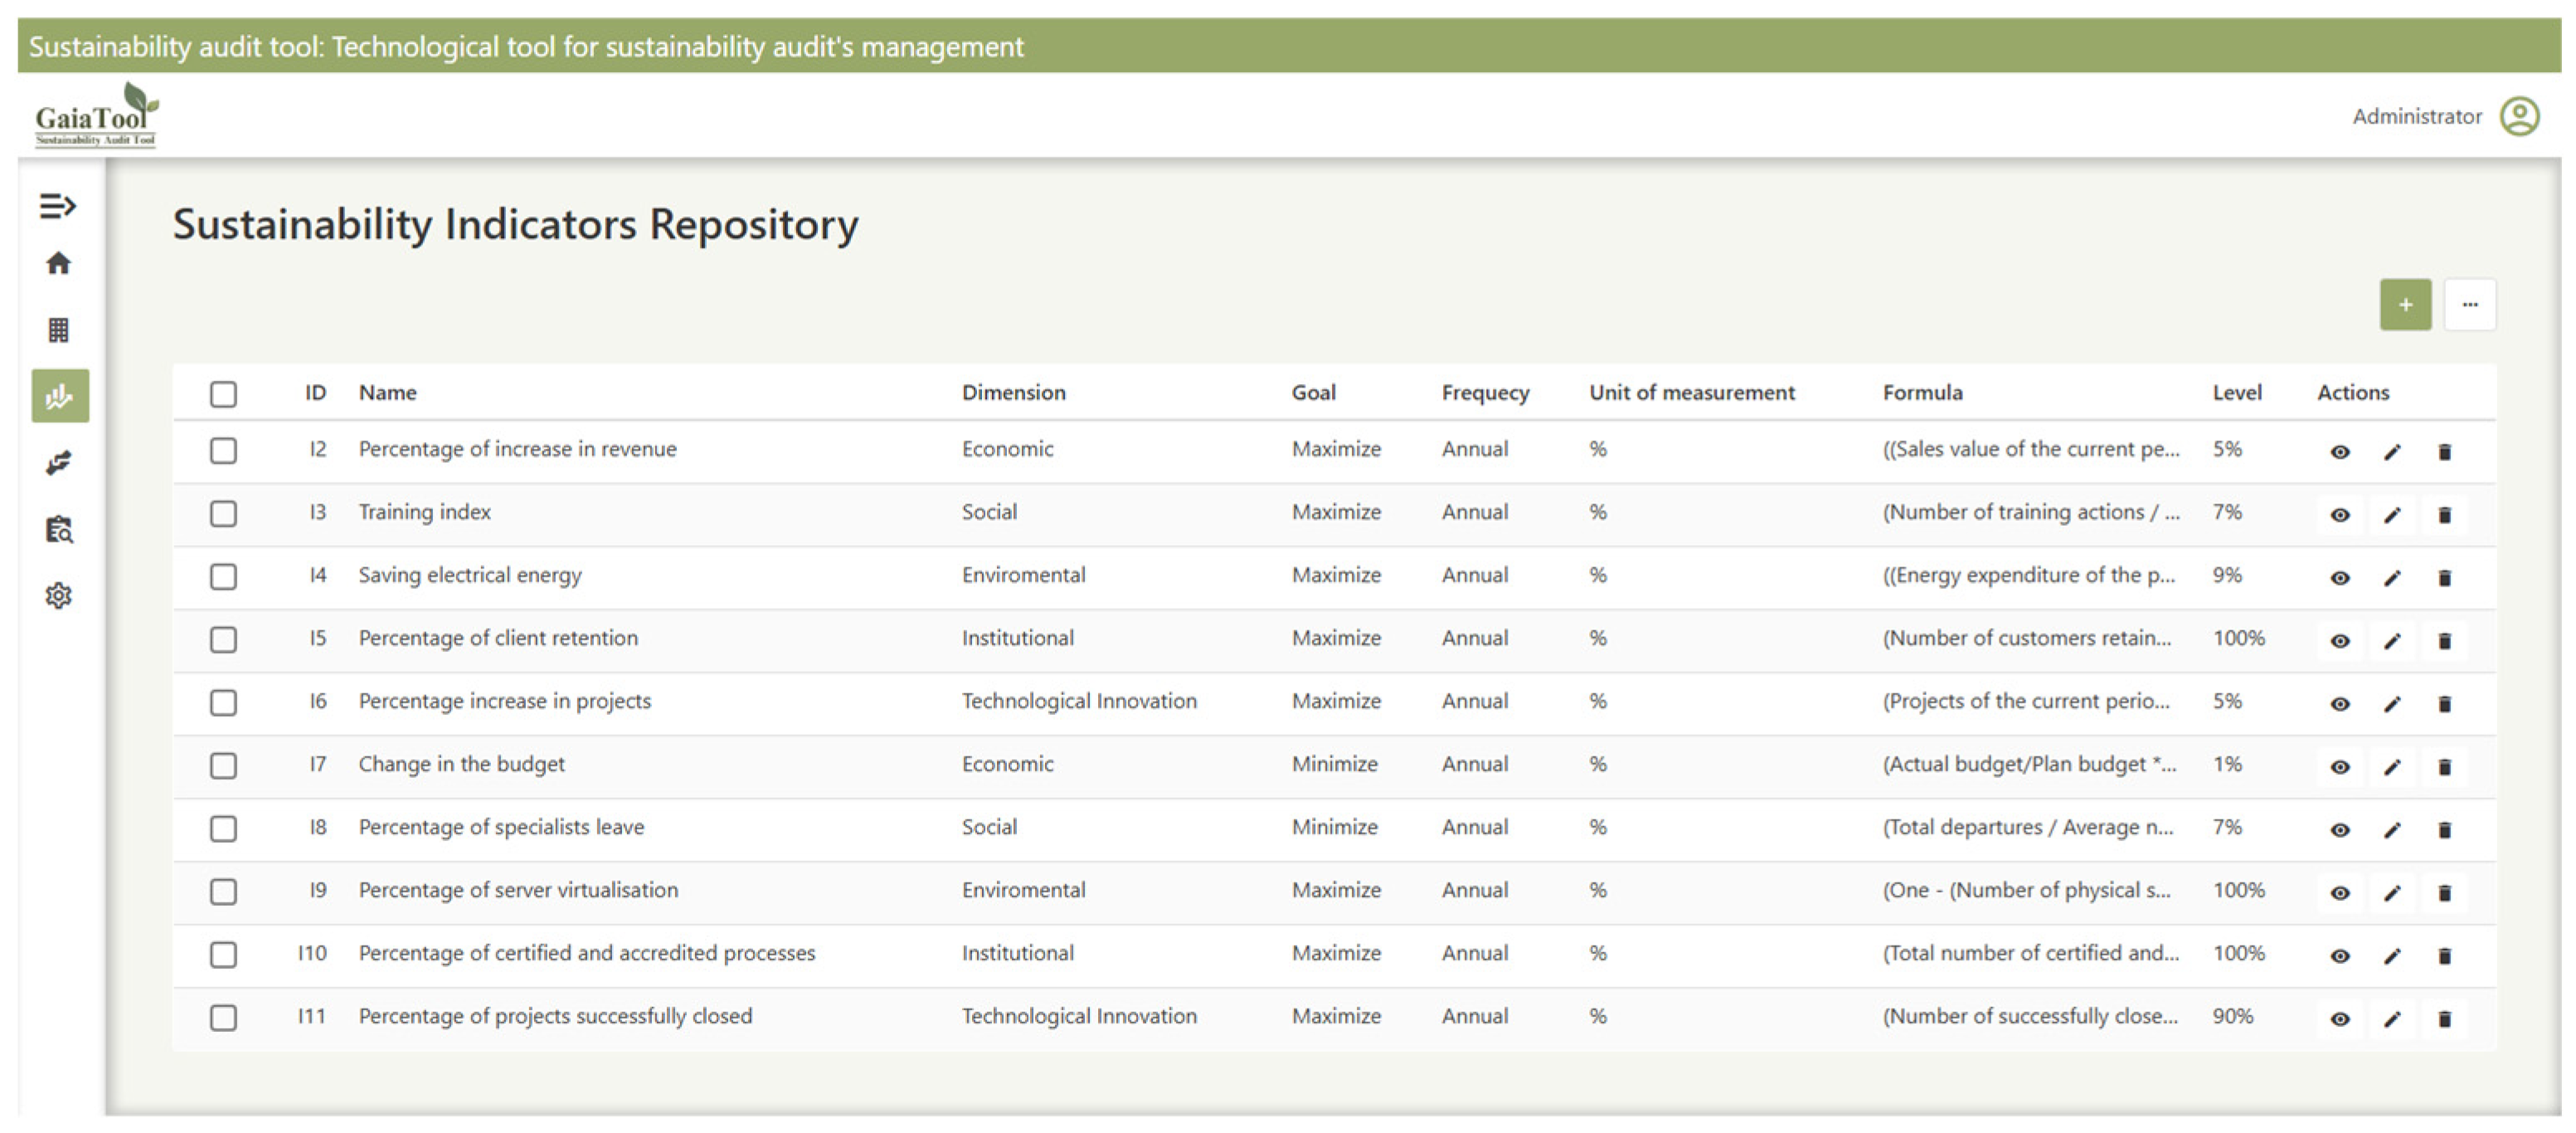Sort by the Dimension column header
The height and width of the screenshot is (1133, 2576).
[1013, 392]
